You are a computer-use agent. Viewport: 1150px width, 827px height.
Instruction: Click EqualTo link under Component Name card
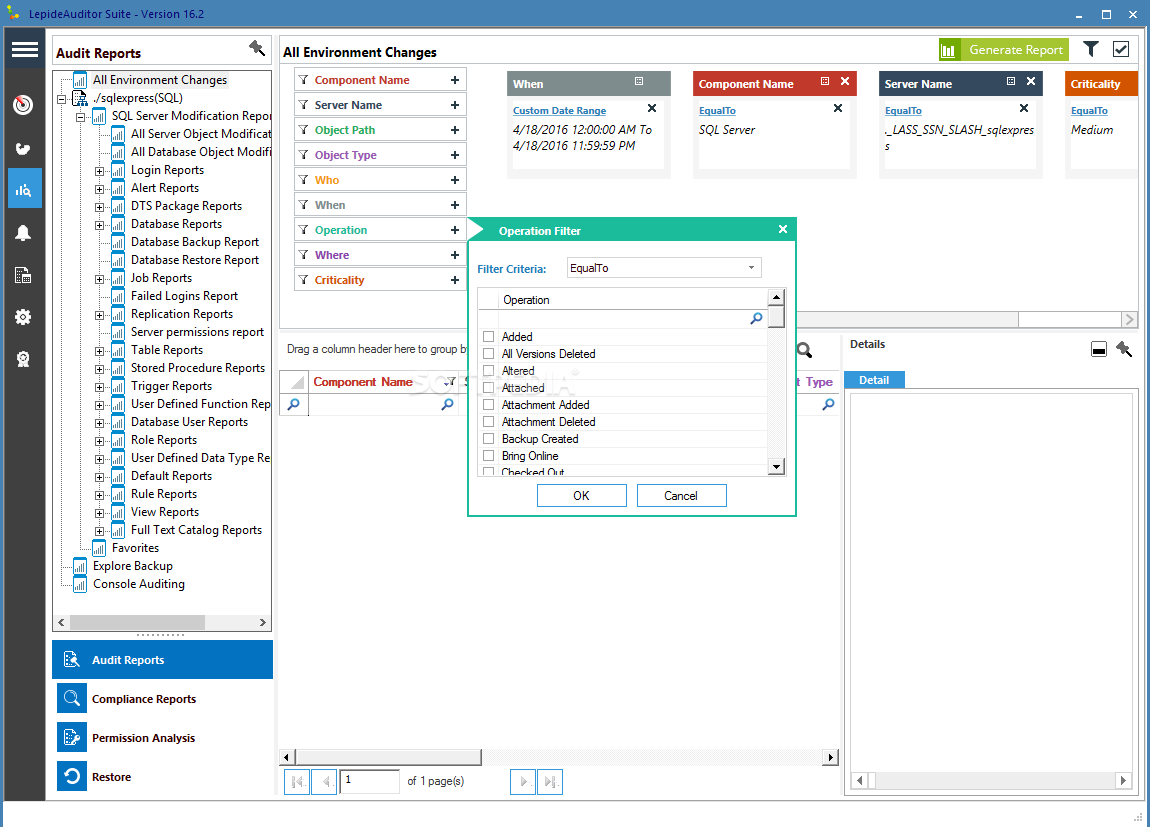point(717,111)
